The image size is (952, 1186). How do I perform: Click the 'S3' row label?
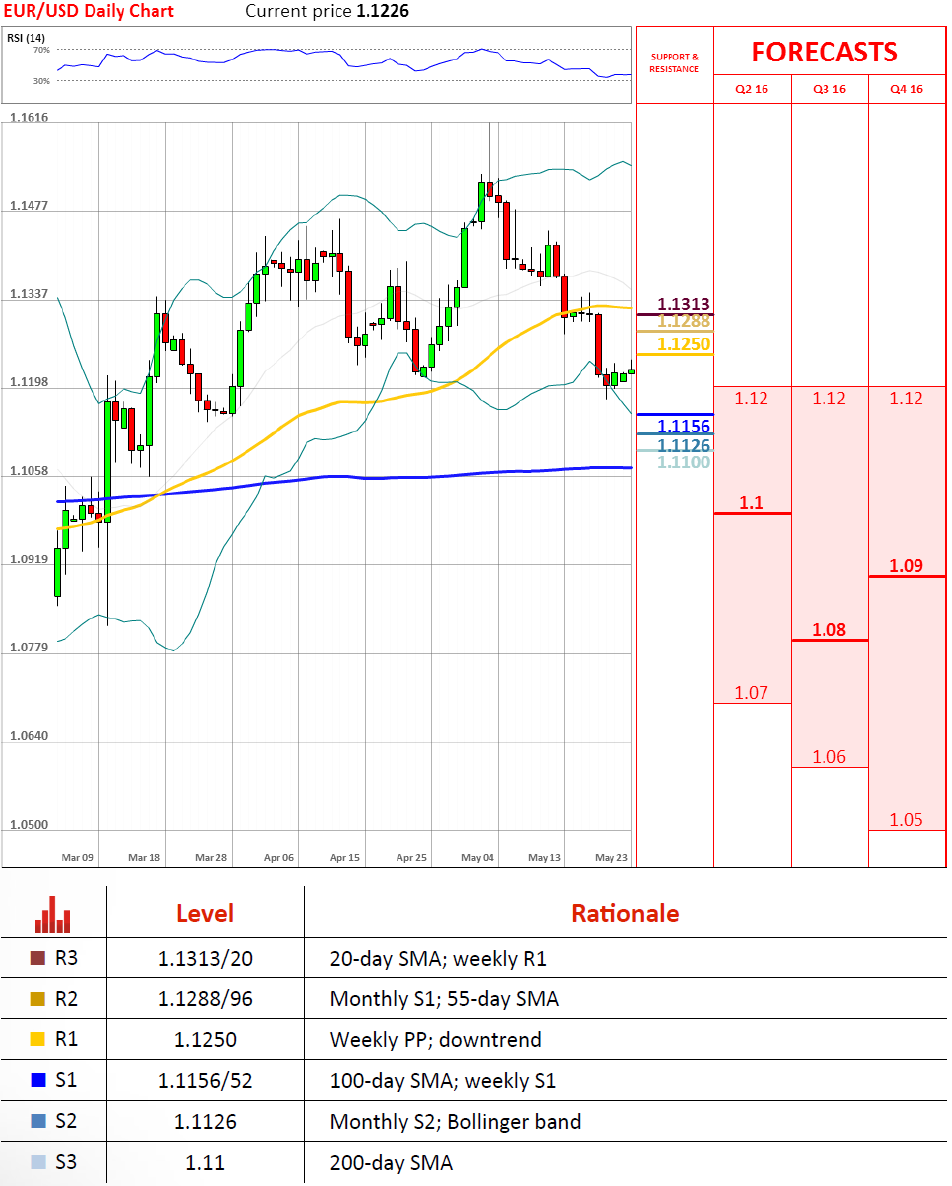point(67,1162)
